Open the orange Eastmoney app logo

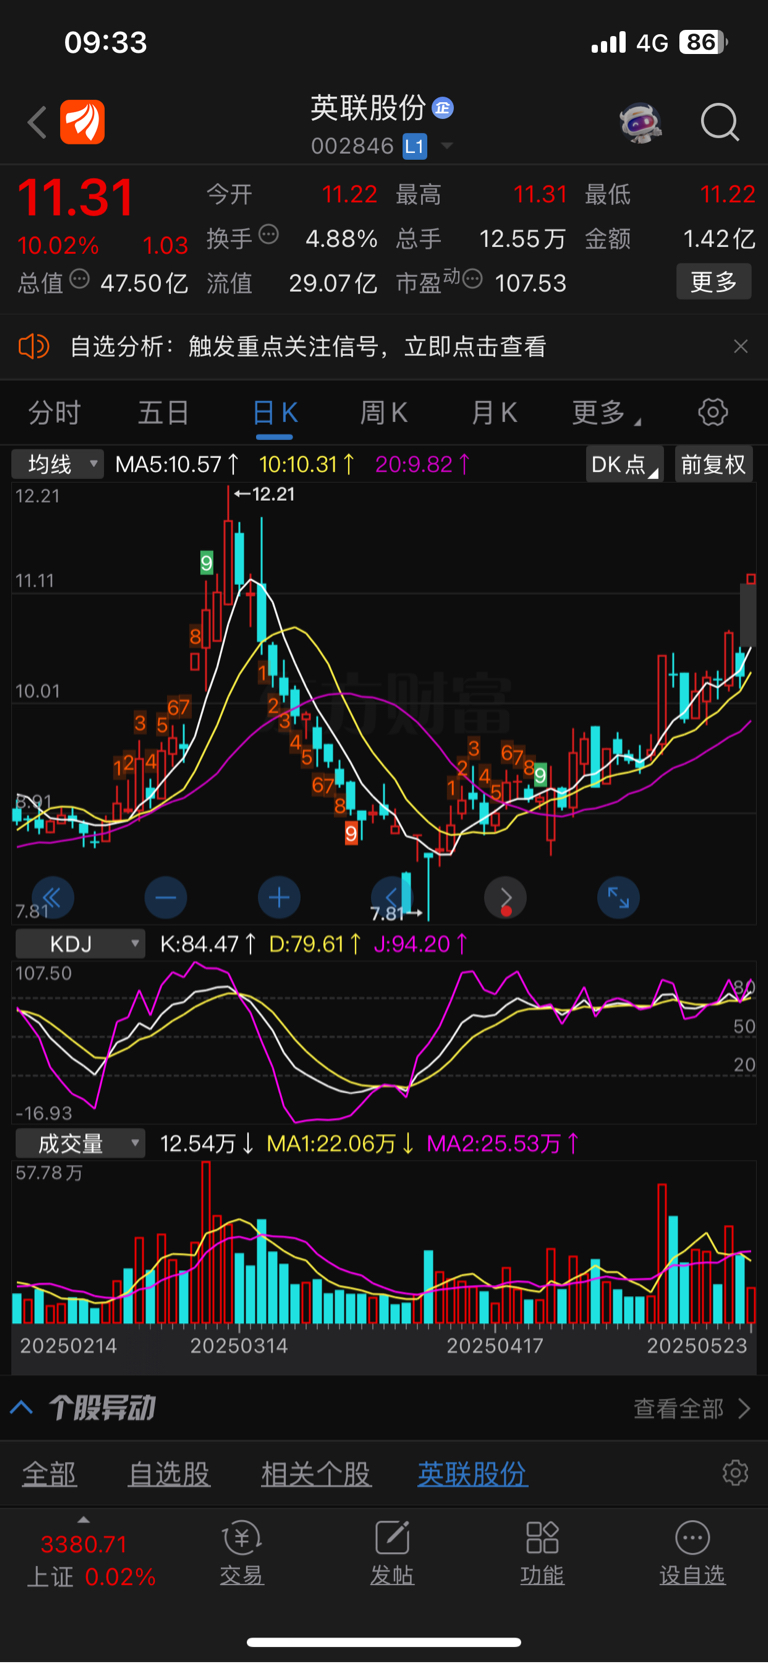coord(83,122)
